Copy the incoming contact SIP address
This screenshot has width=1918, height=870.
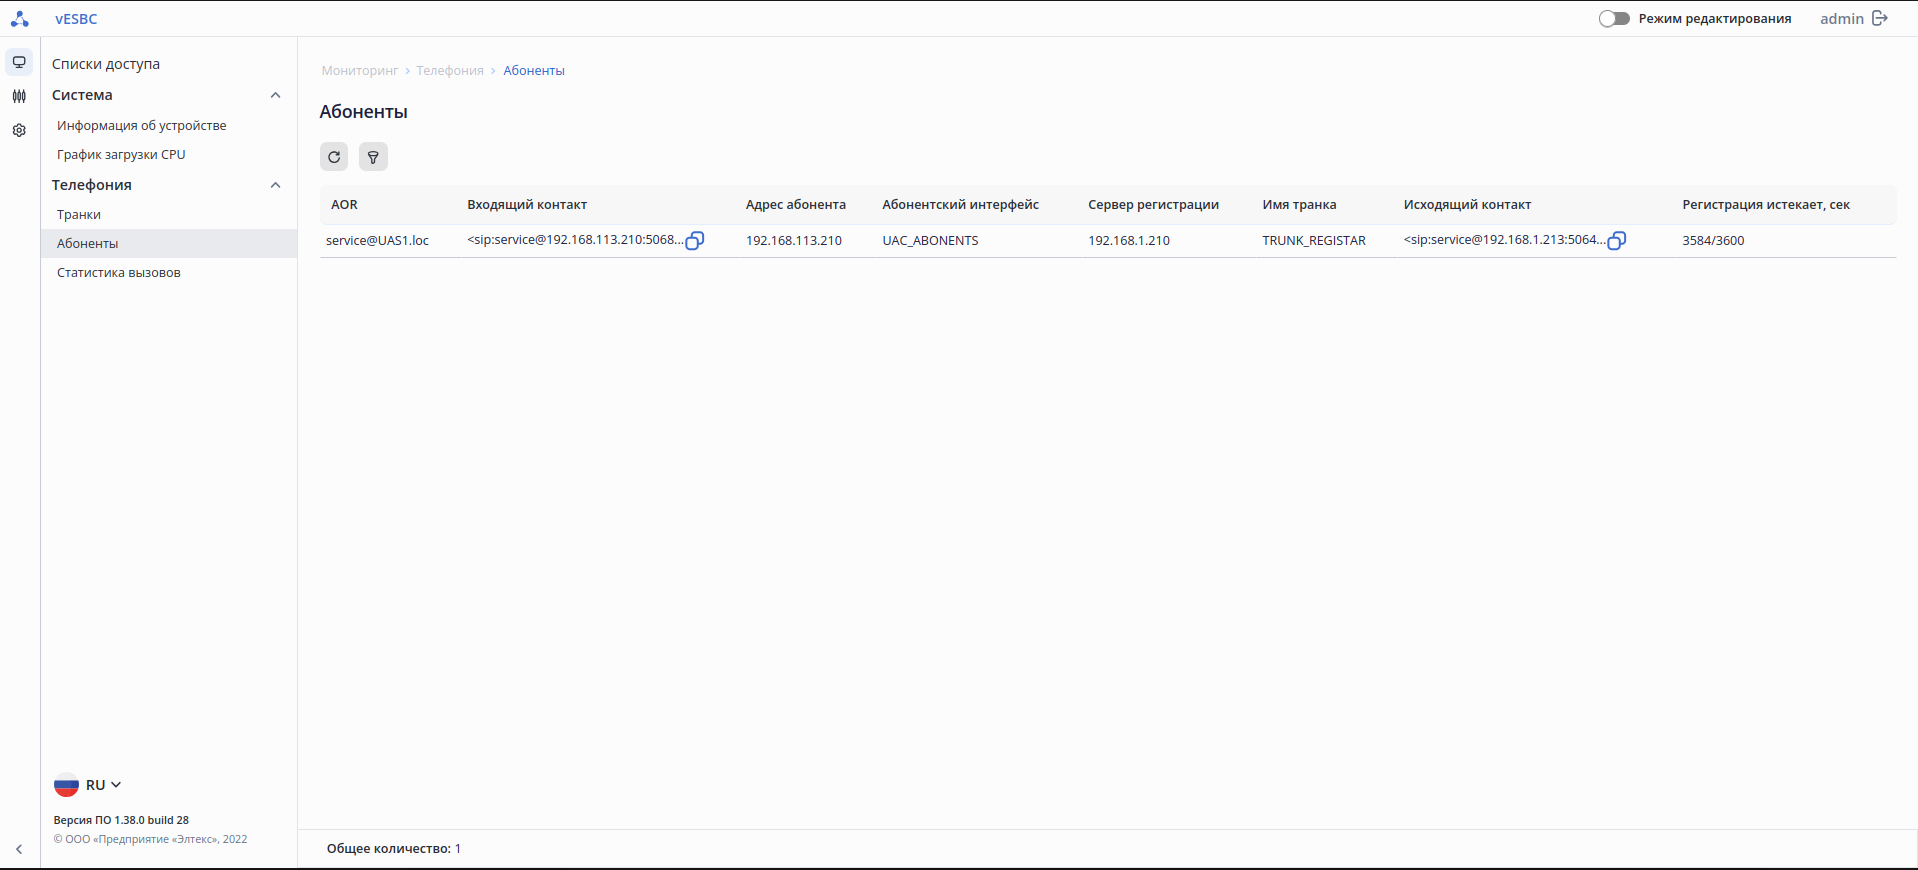coord(695,240)
